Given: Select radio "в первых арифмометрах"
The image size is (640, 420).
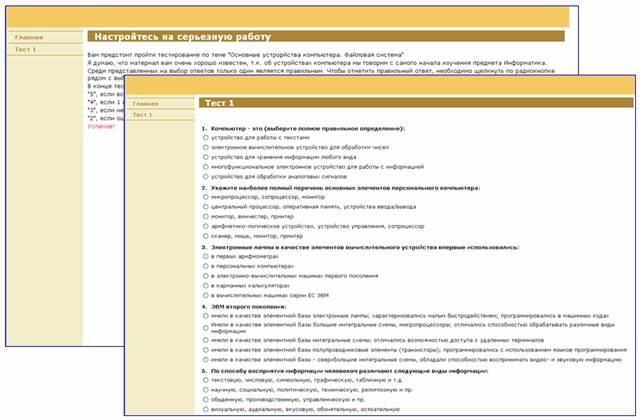Looking at the screenshot, I should pos(206,256).
